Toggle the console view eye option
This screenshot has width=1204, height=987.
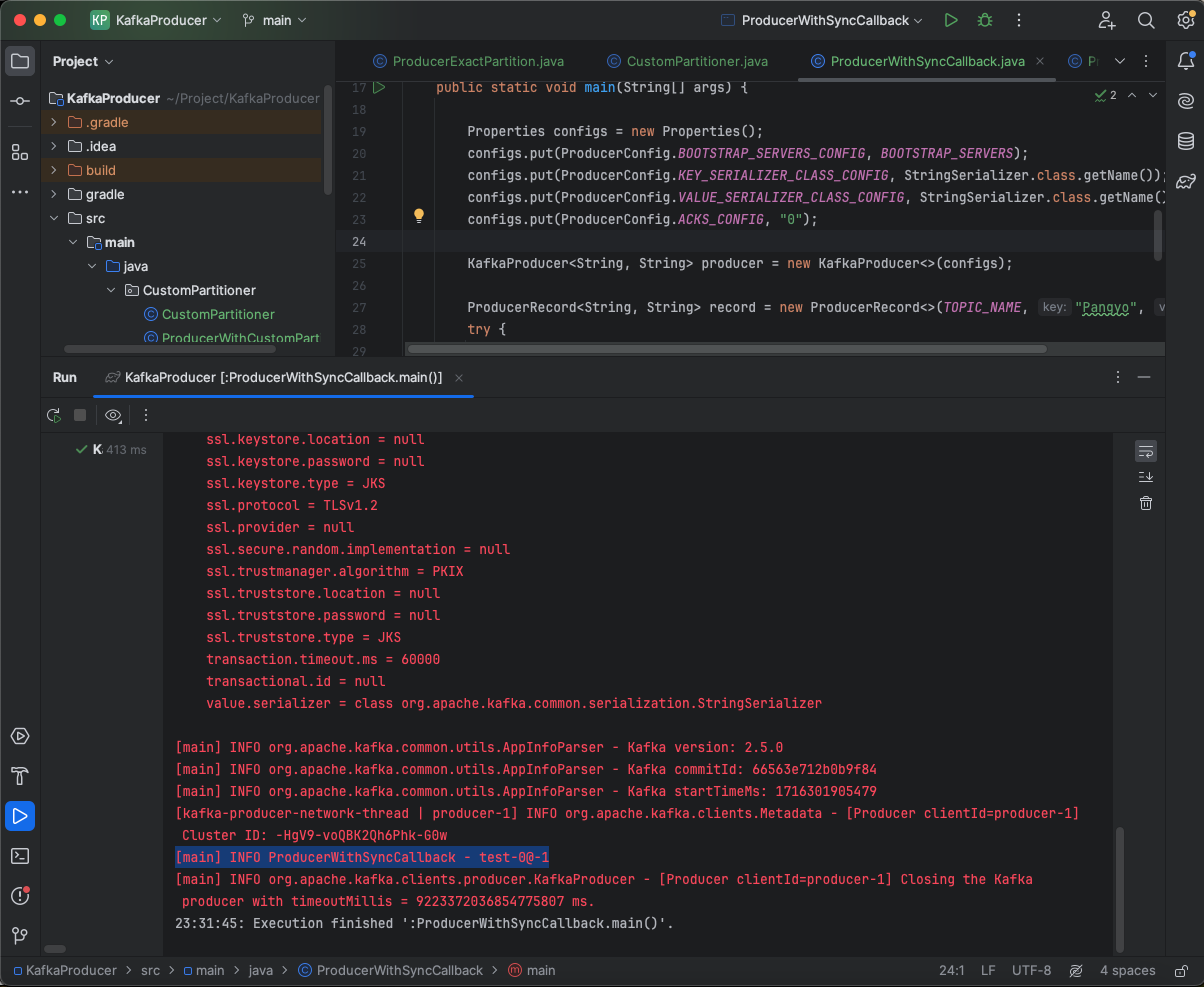pyautogui.click(x=113, y=415)
